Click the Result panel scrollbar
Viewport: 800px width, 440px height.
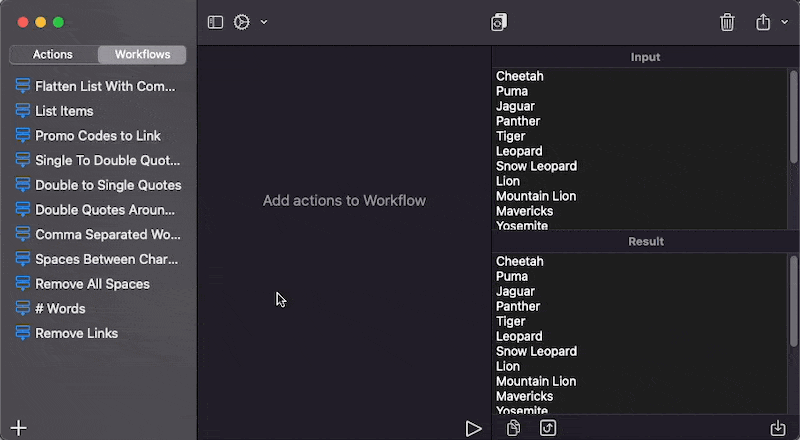tap(793, 302)
